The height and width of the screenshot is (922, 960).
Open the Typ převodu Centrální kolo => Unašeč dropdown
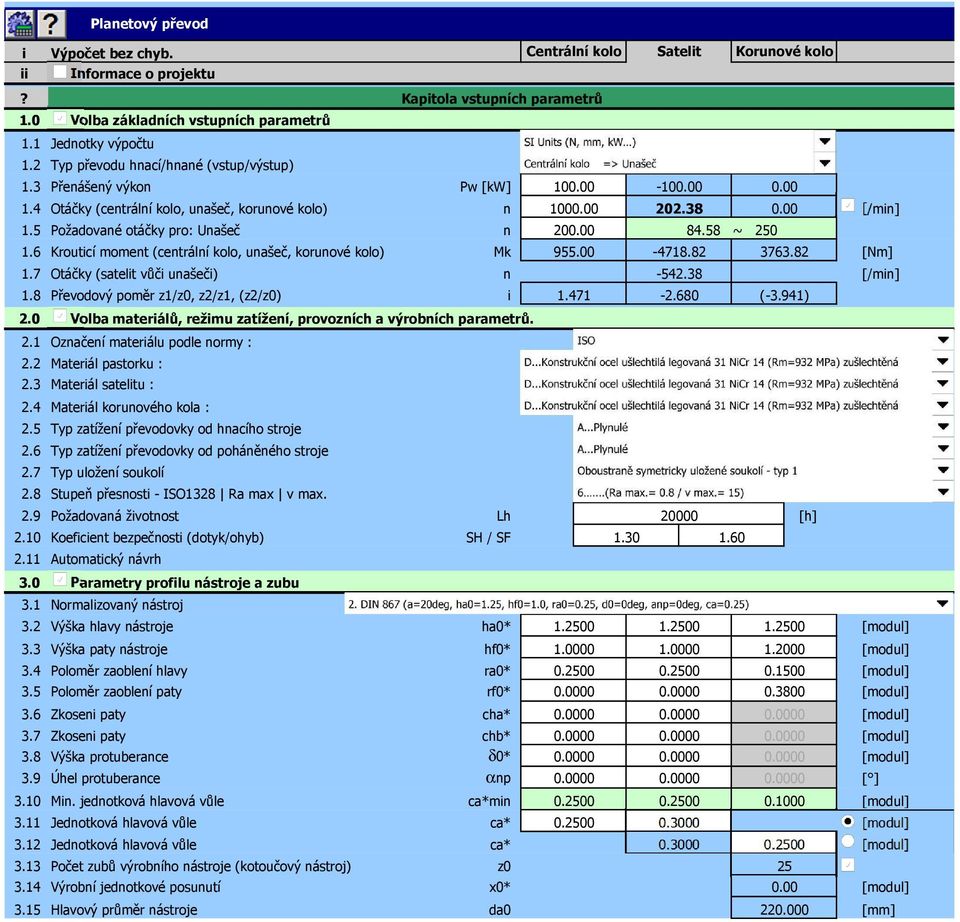coord(825,163)
